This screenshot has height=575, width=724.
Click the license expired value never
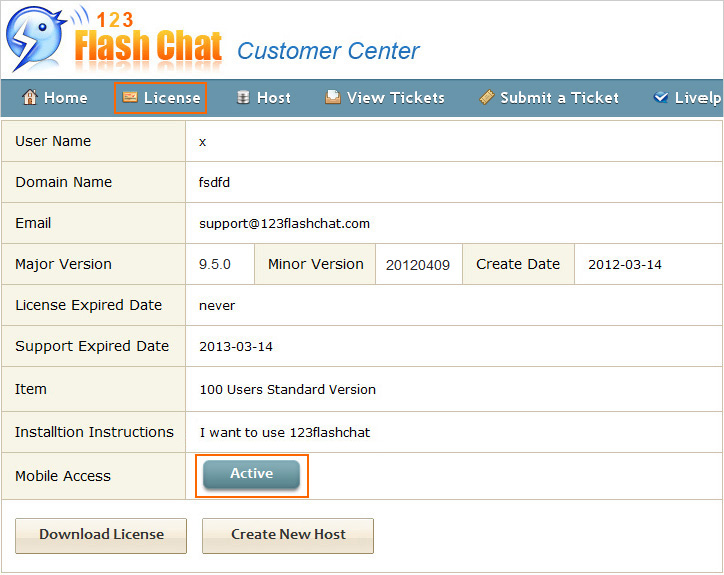pyautogui.click(x=217, y=306)
